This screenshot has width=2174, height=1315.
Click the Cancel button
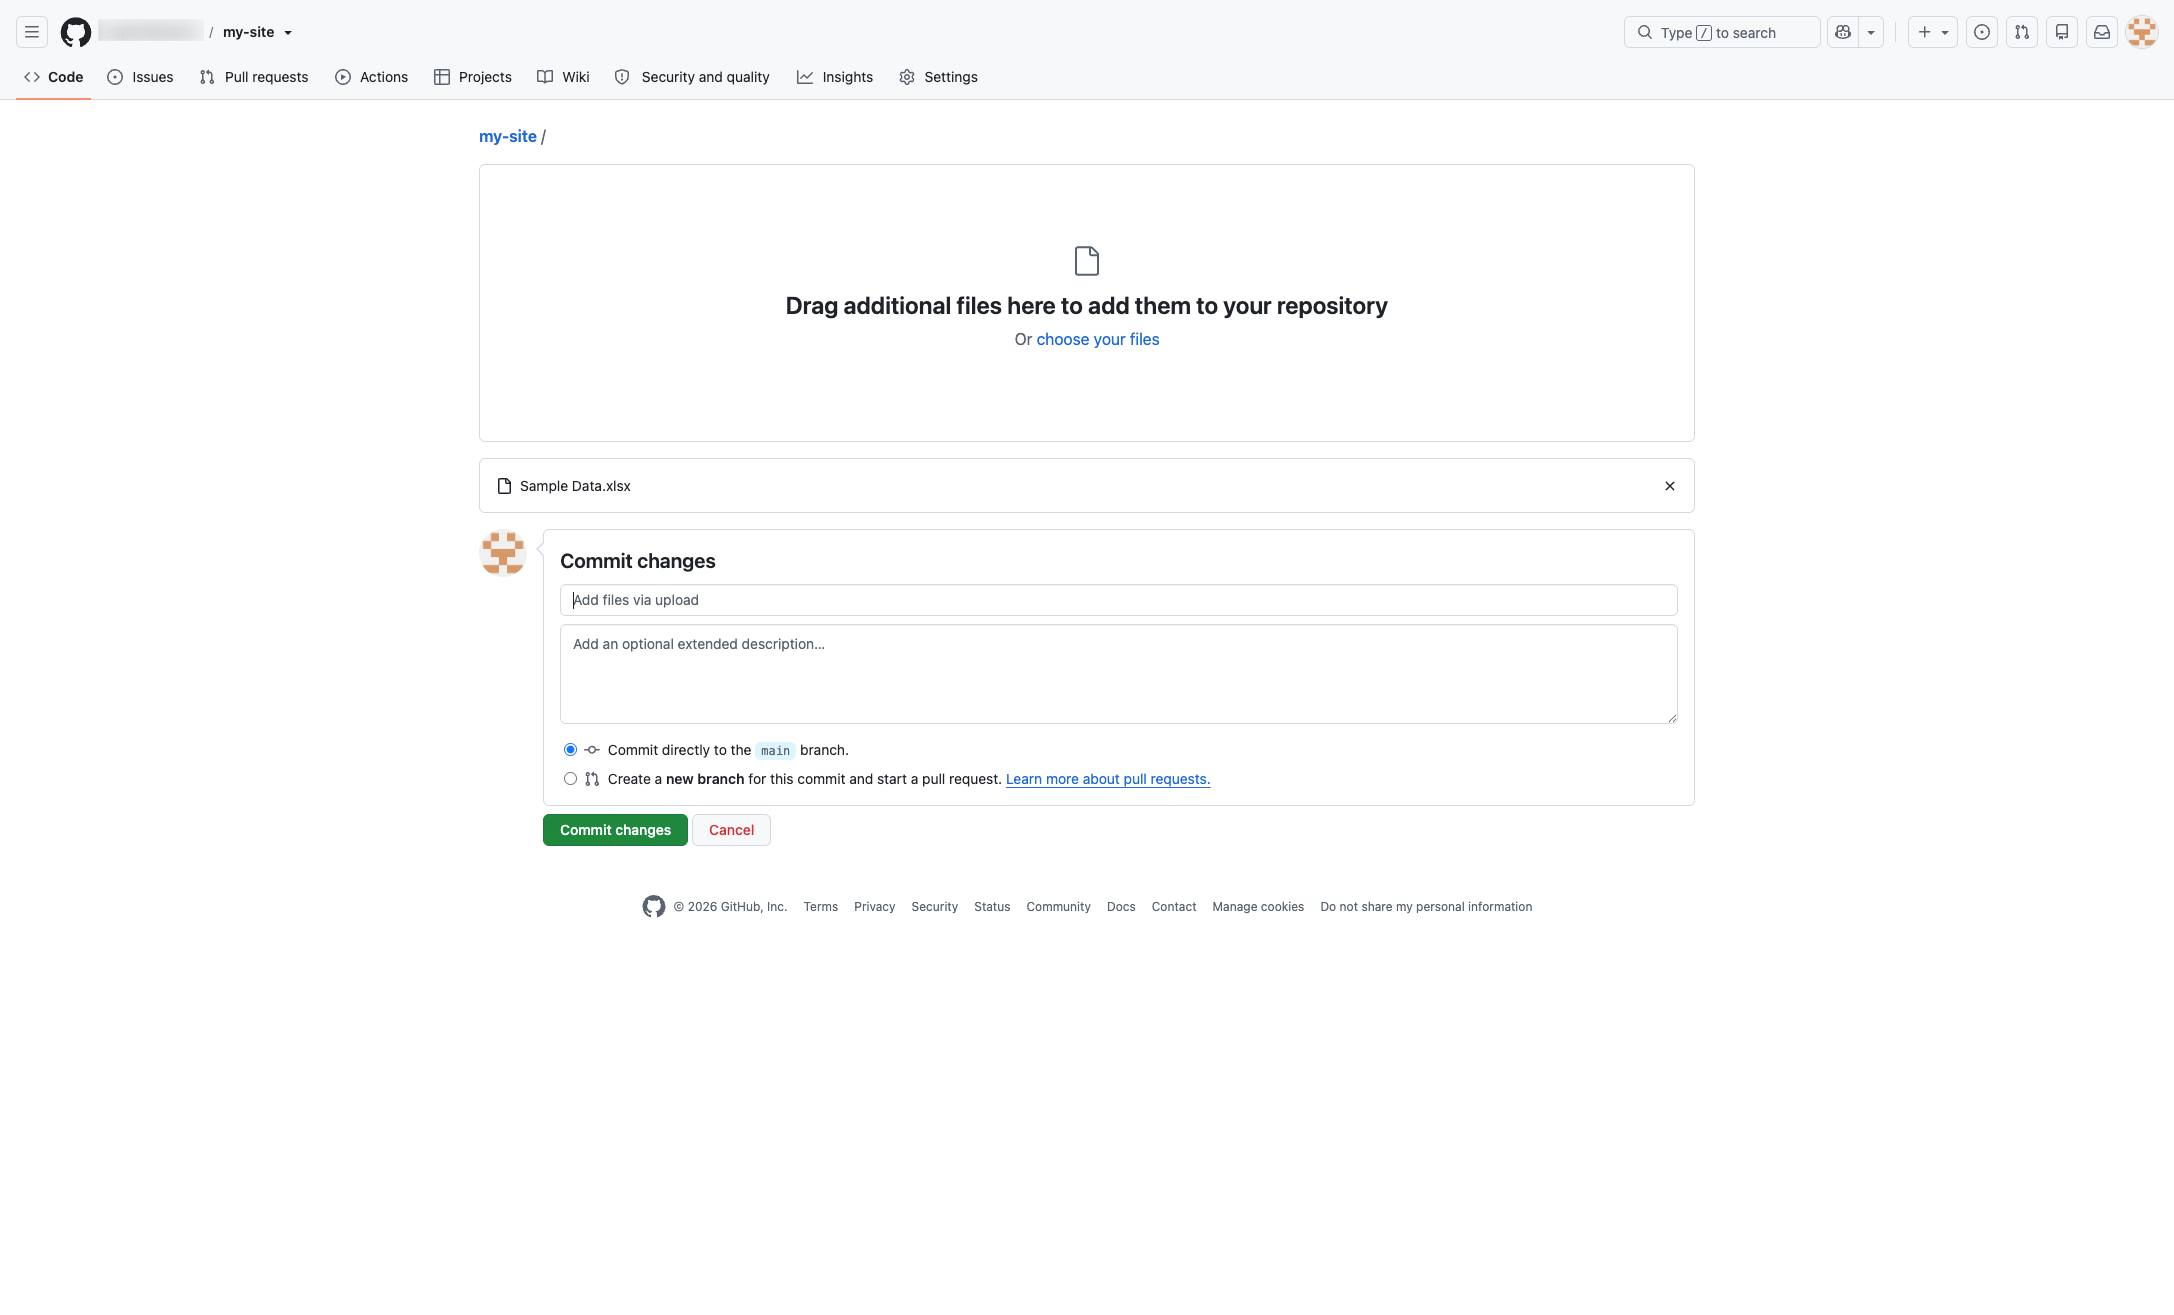tap(731, 830)
